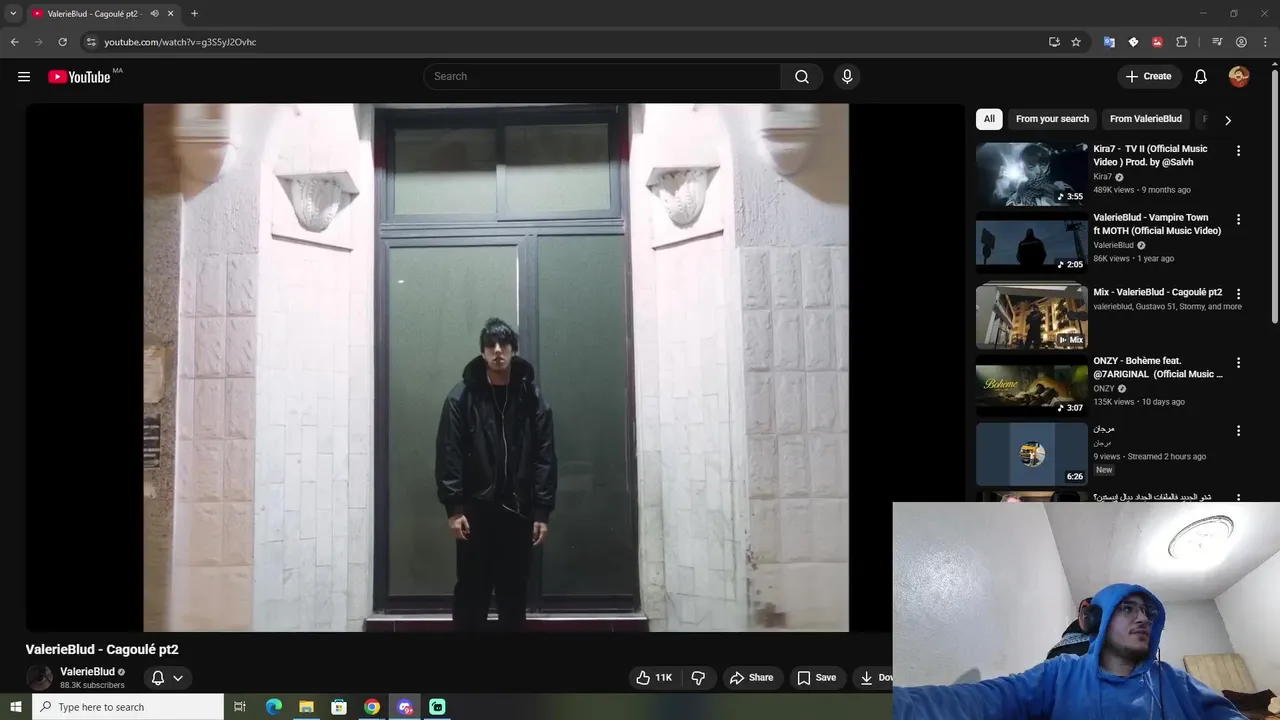This screenshot has height=720, width=1280.
Task: Open ValerieBlud channel avatar
Action: [39, 678]
